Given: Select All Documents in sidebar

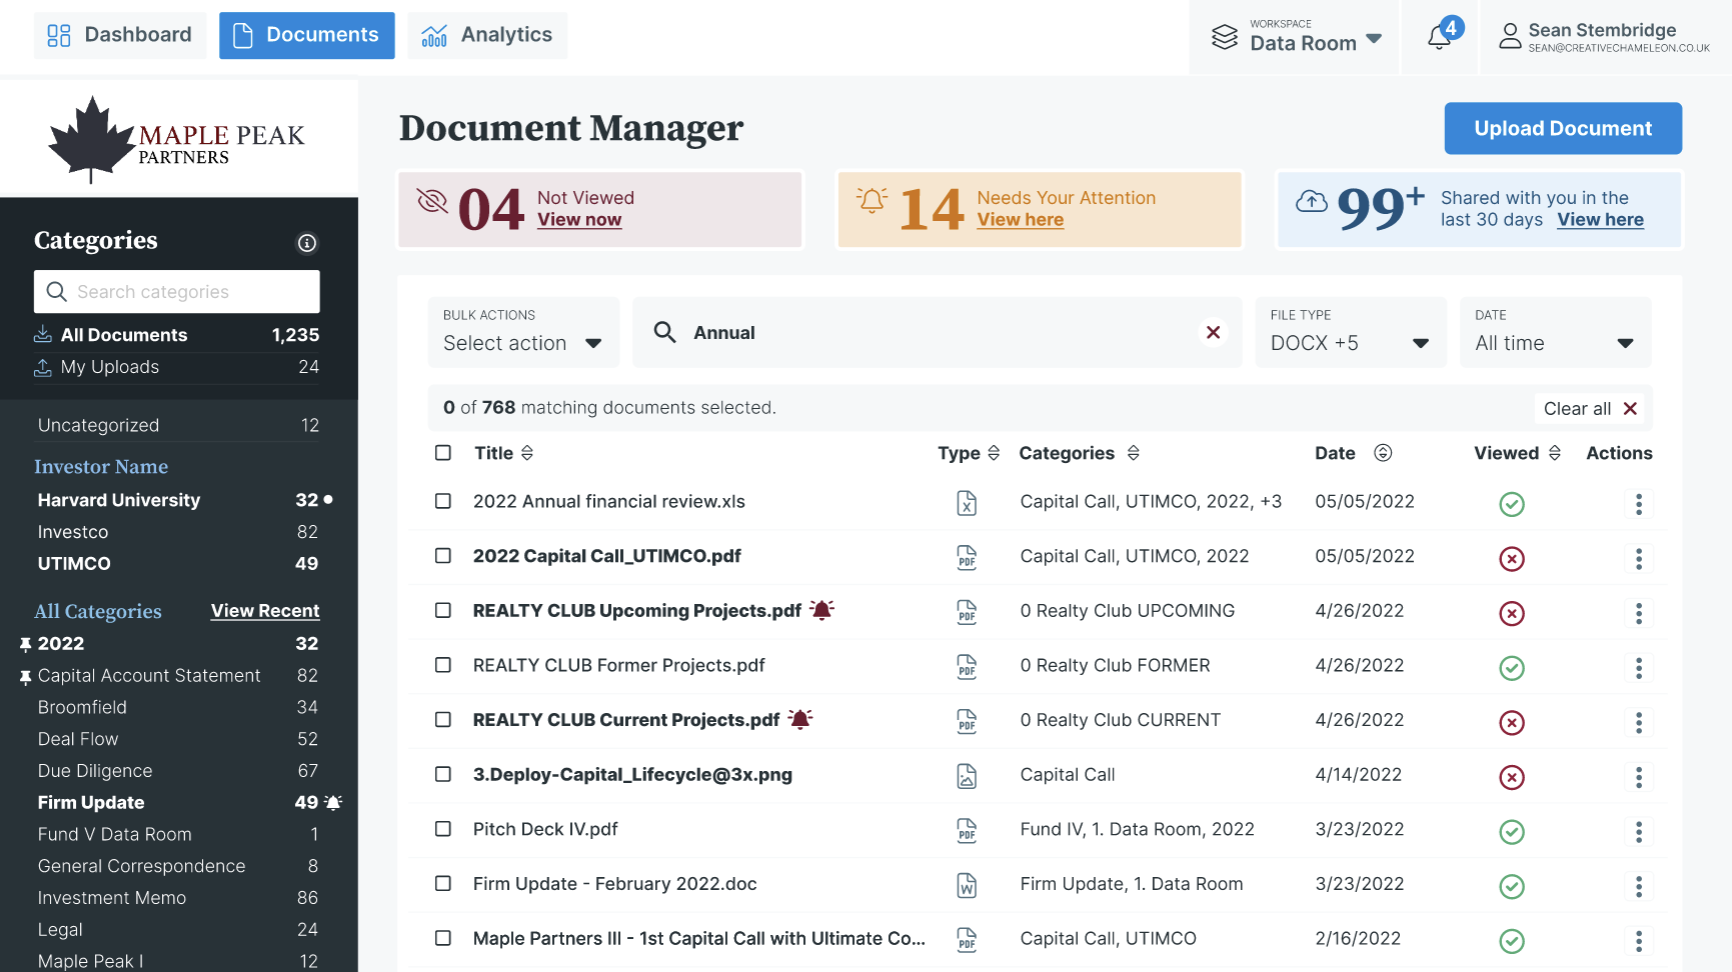Looking at the screenshot, I should [177, 335].
